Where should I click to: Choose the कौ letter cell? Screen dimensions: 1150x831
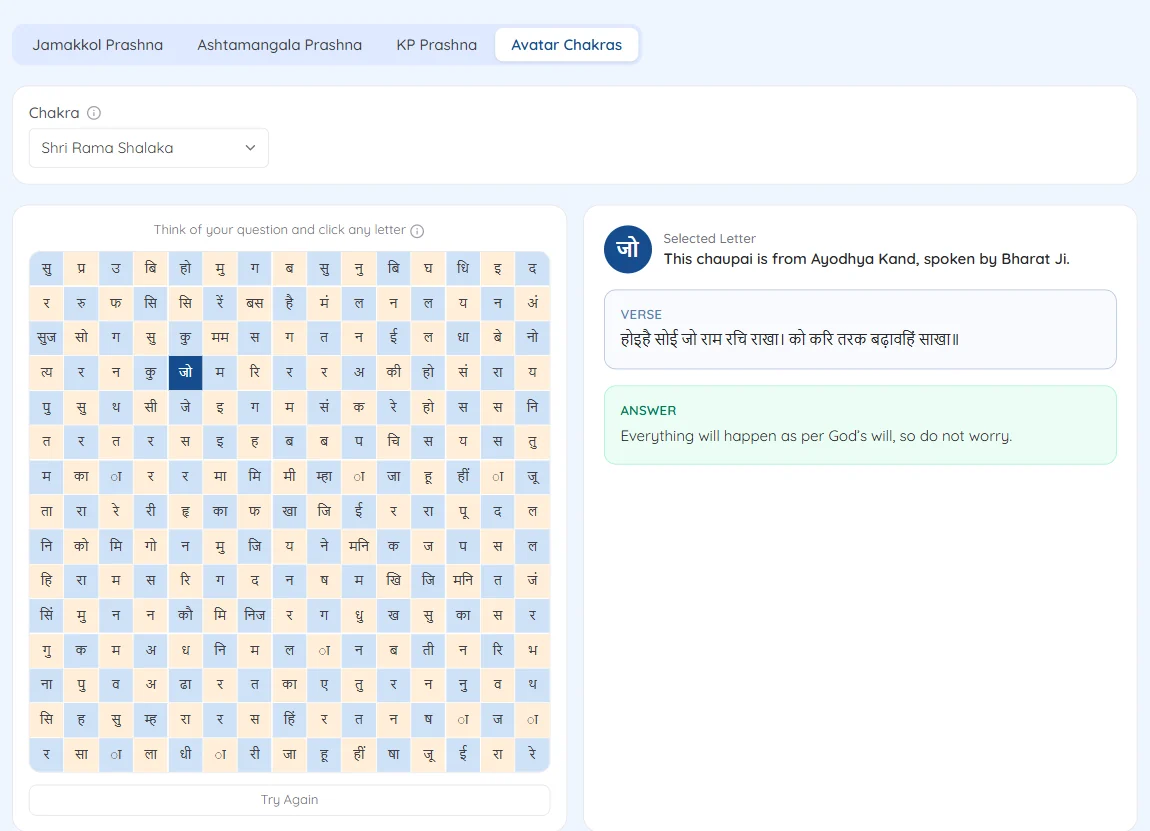tap(186, 615)
